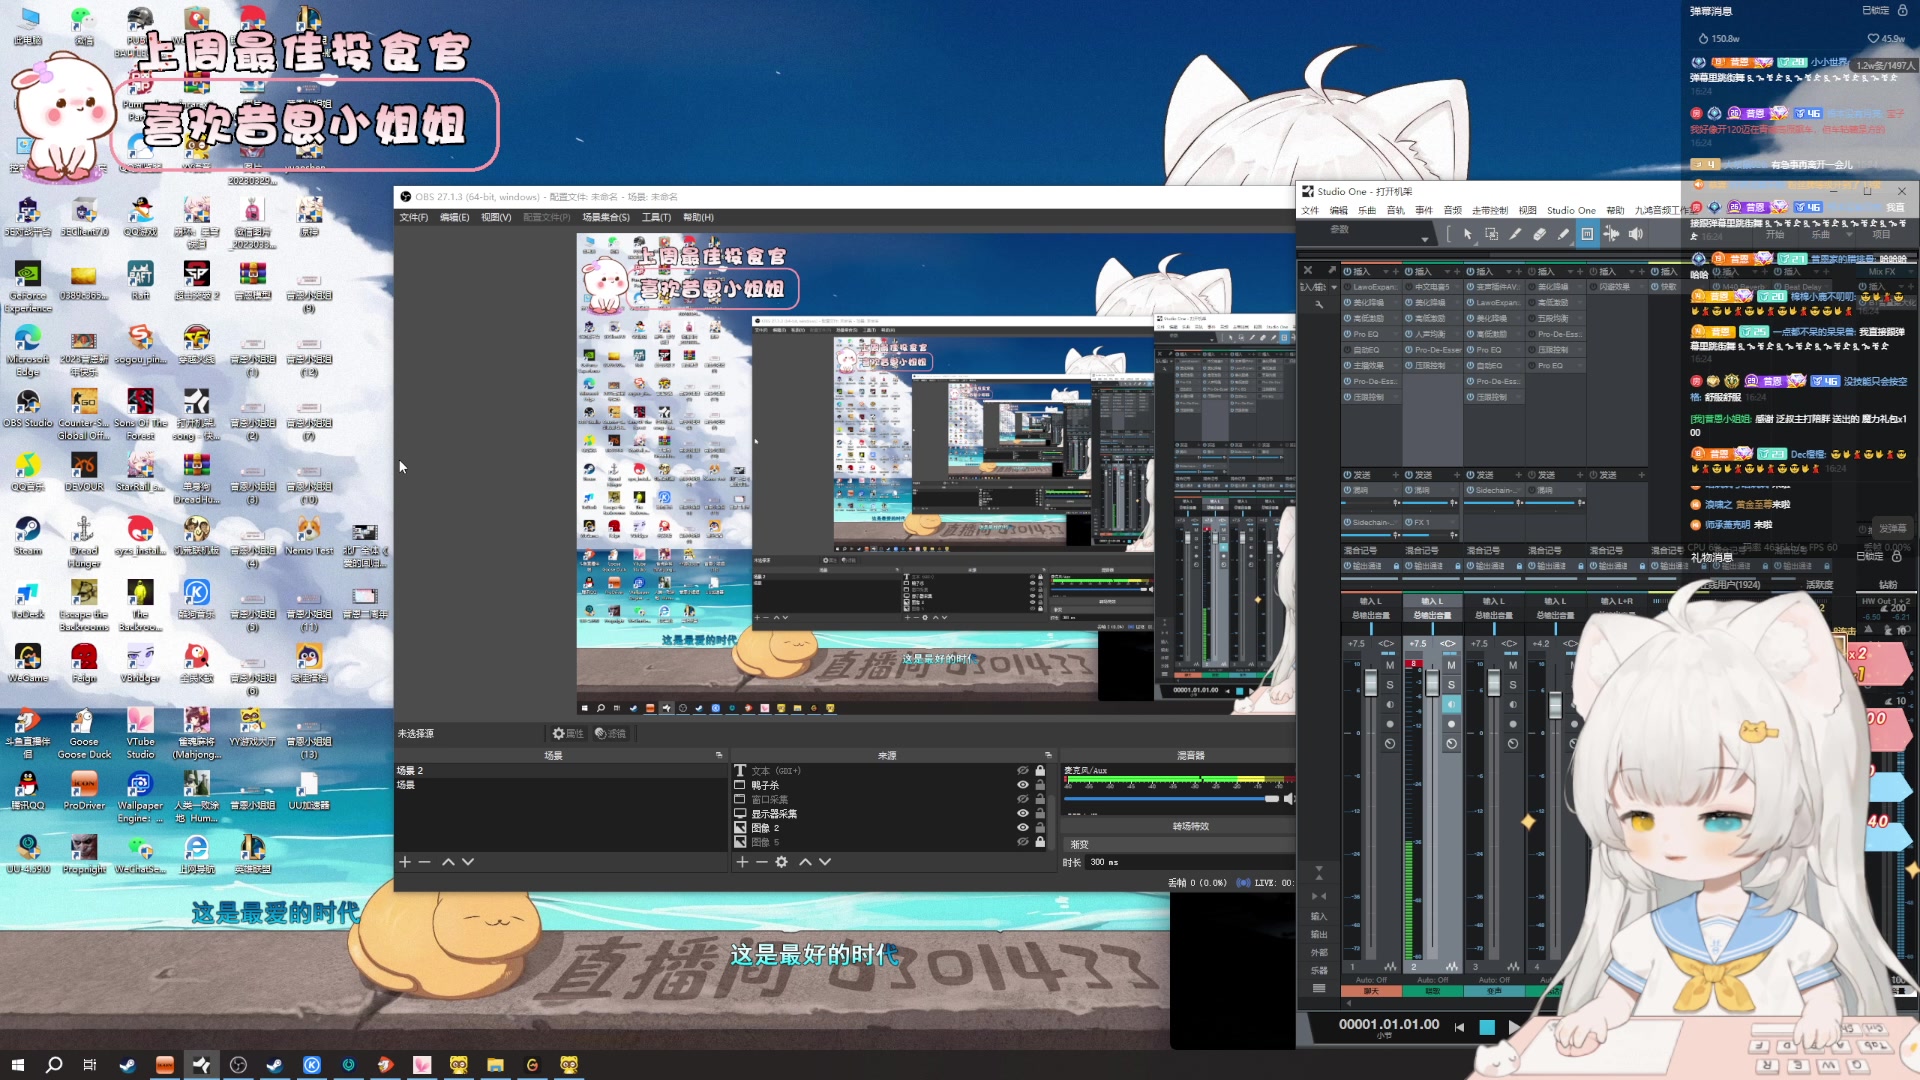Expand the 参数 dropdown arrow in Studio One
This screenshot has height=1080, width=1920.
point(1424,239)
